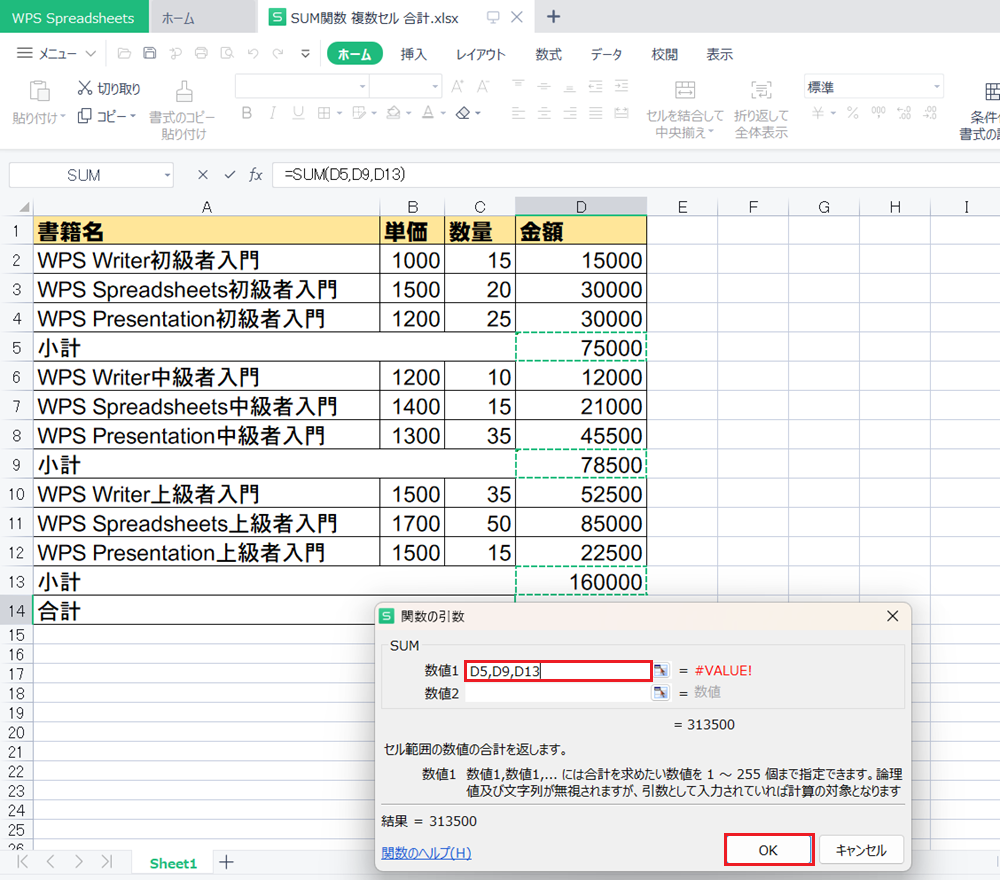Click the align left icon
Image resolution: width=1000 pixels, height=880 pixels.
click(x=518, y=114)
